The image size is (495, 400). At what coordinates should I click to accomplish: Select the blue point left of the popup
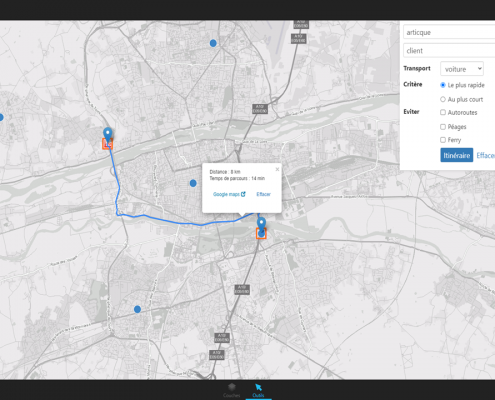pos(193,183)
